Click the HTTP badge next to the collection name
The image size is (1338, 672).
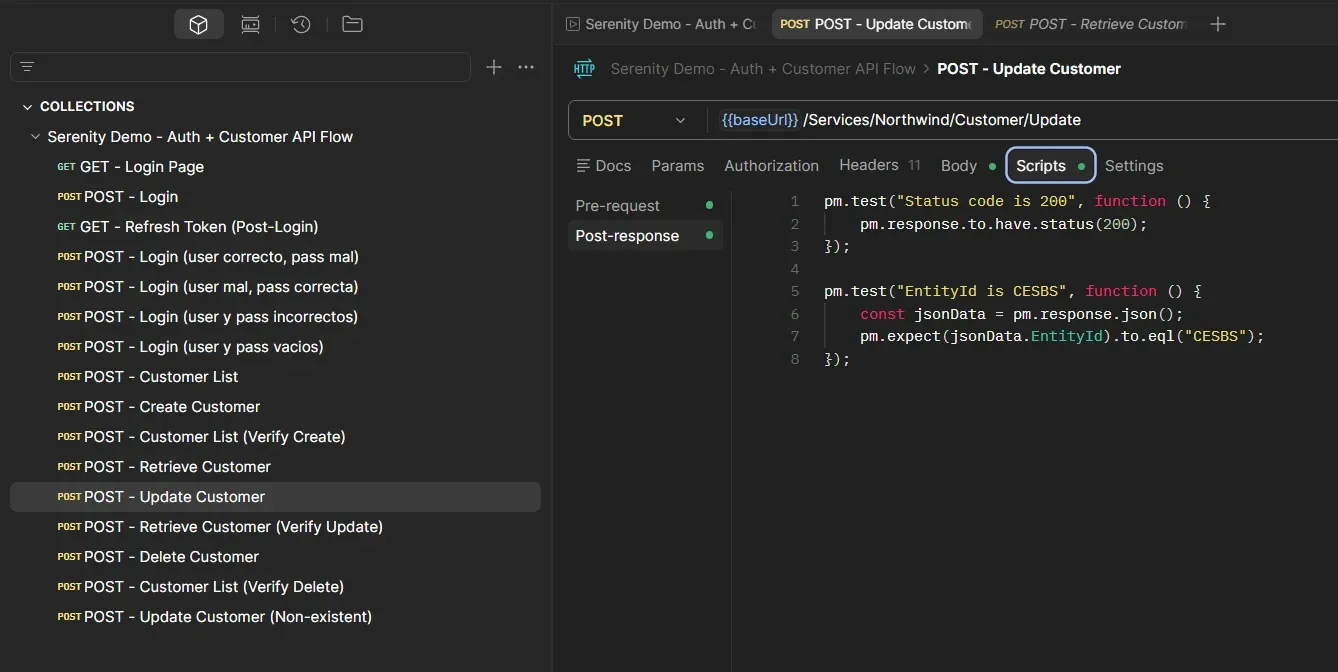tap(584, 68)
